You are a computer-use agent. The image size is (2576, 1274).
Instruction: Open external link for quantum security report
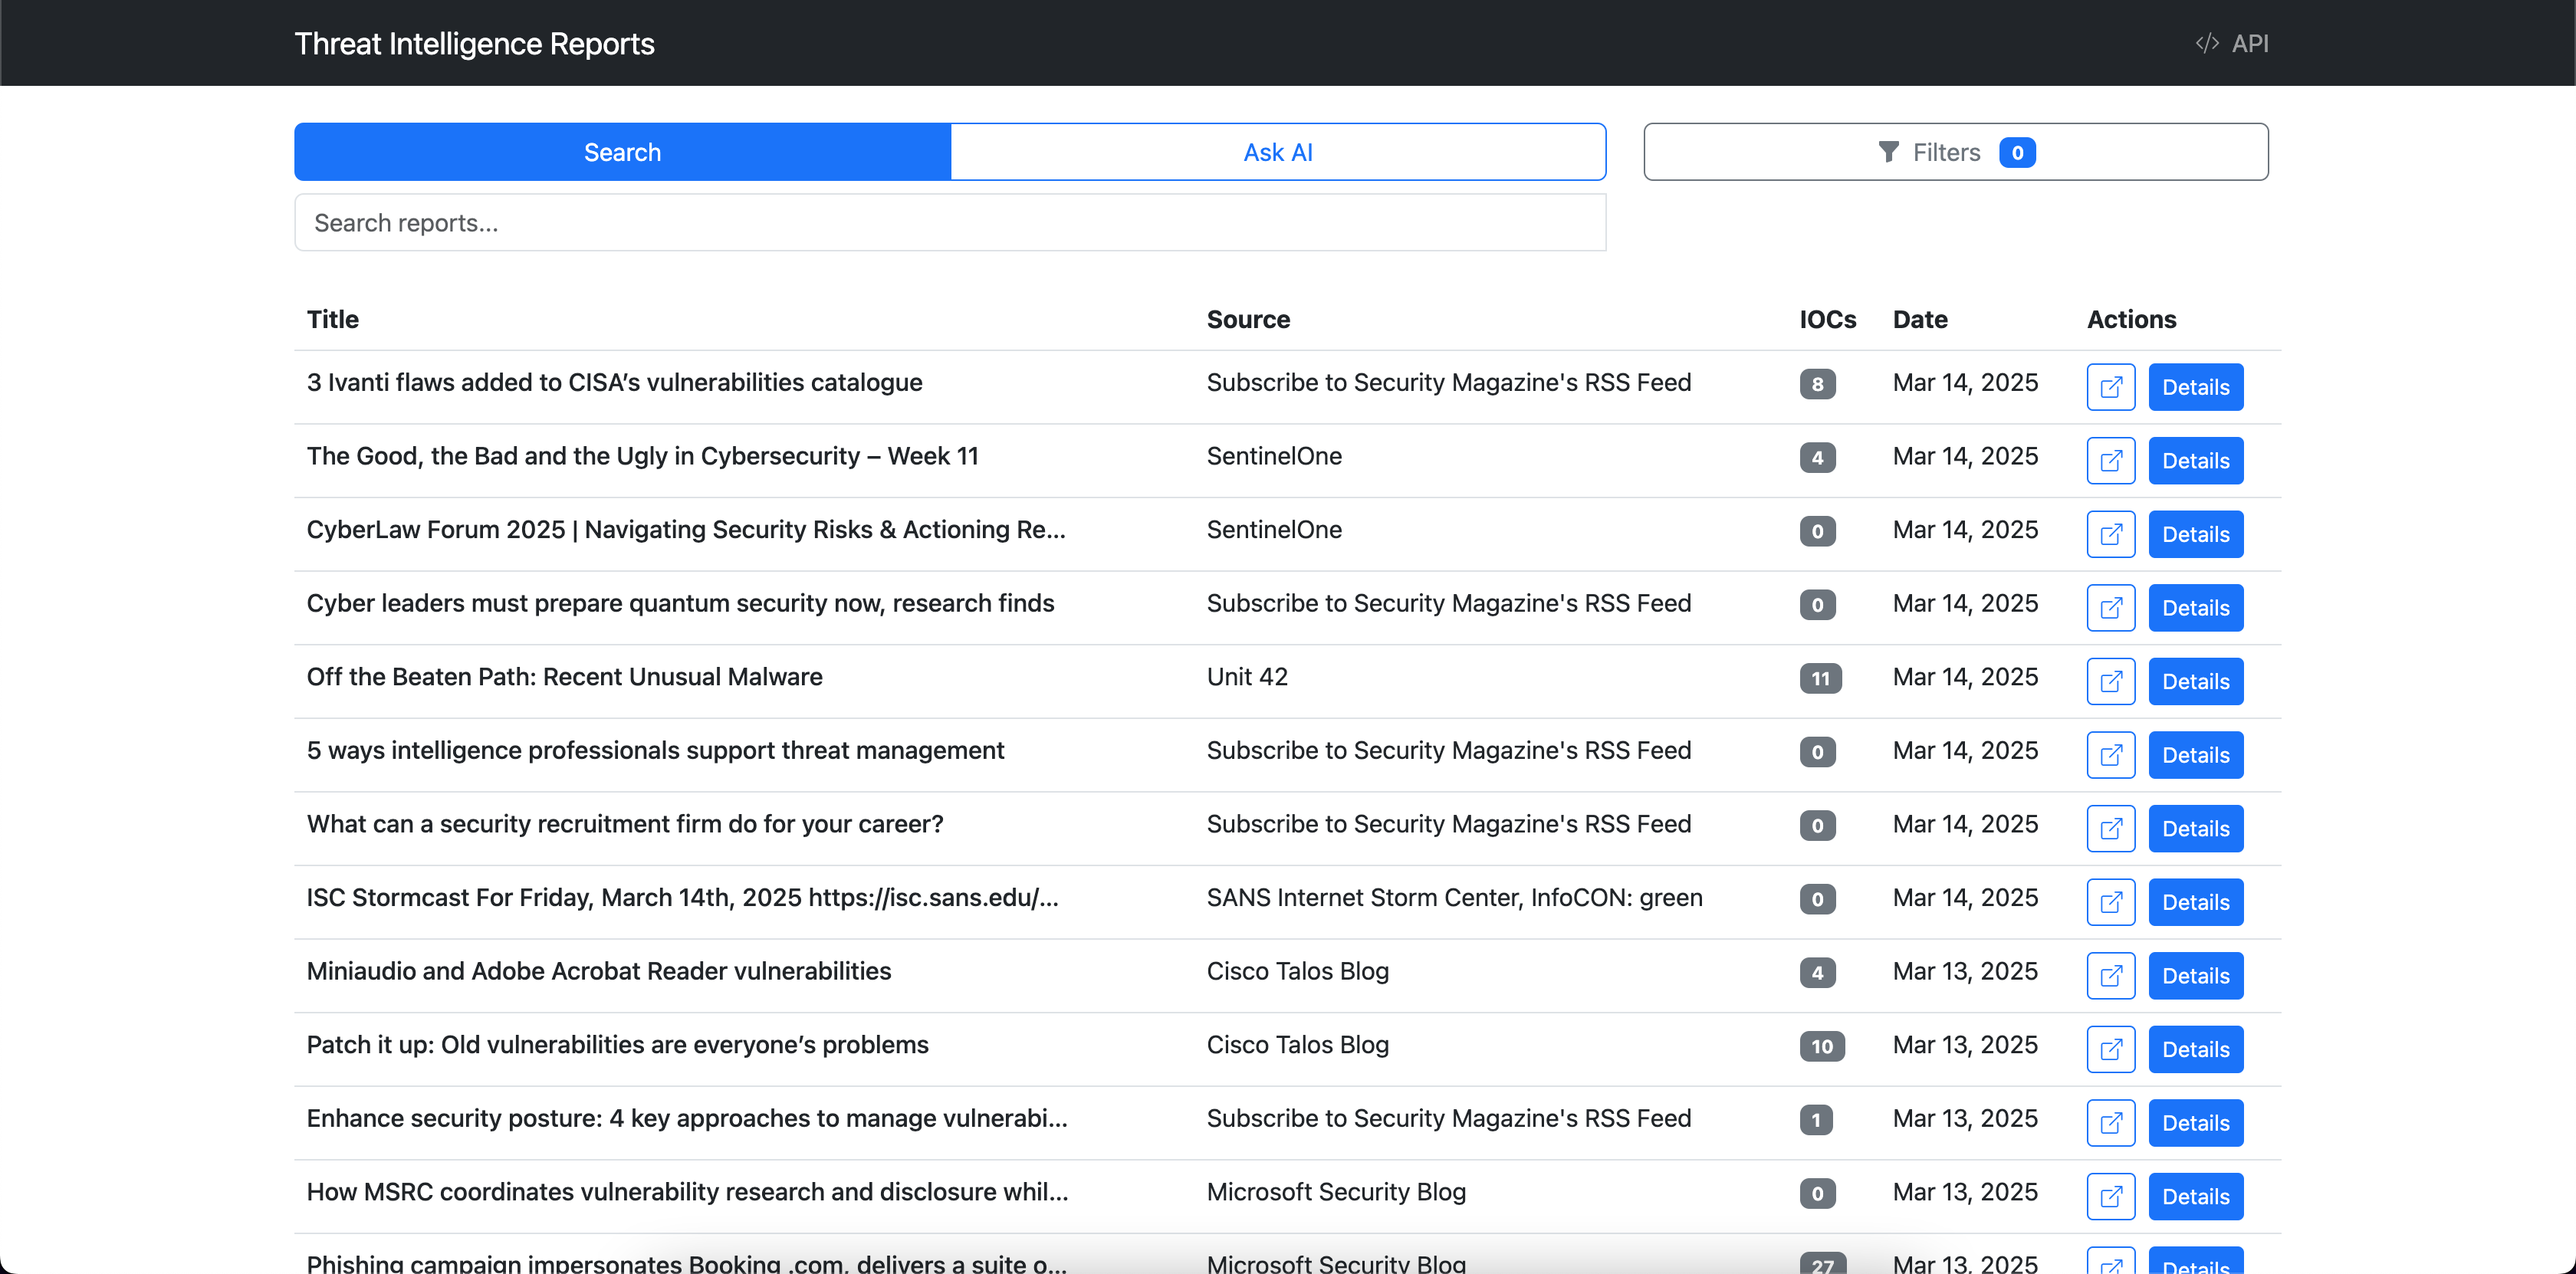pos(2110,608)
